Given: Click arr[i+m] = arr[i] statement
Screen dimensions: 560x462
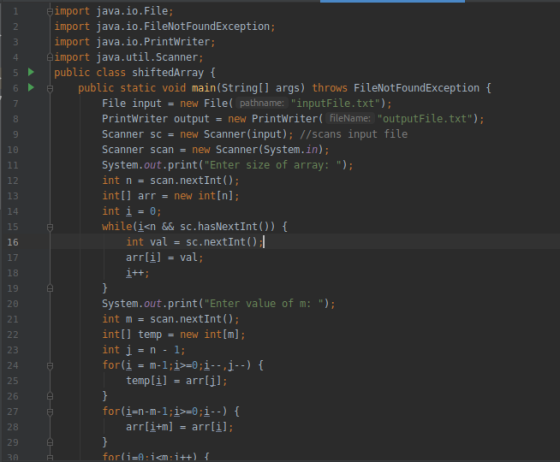Looking at the screenshot, I should [180, 427].
